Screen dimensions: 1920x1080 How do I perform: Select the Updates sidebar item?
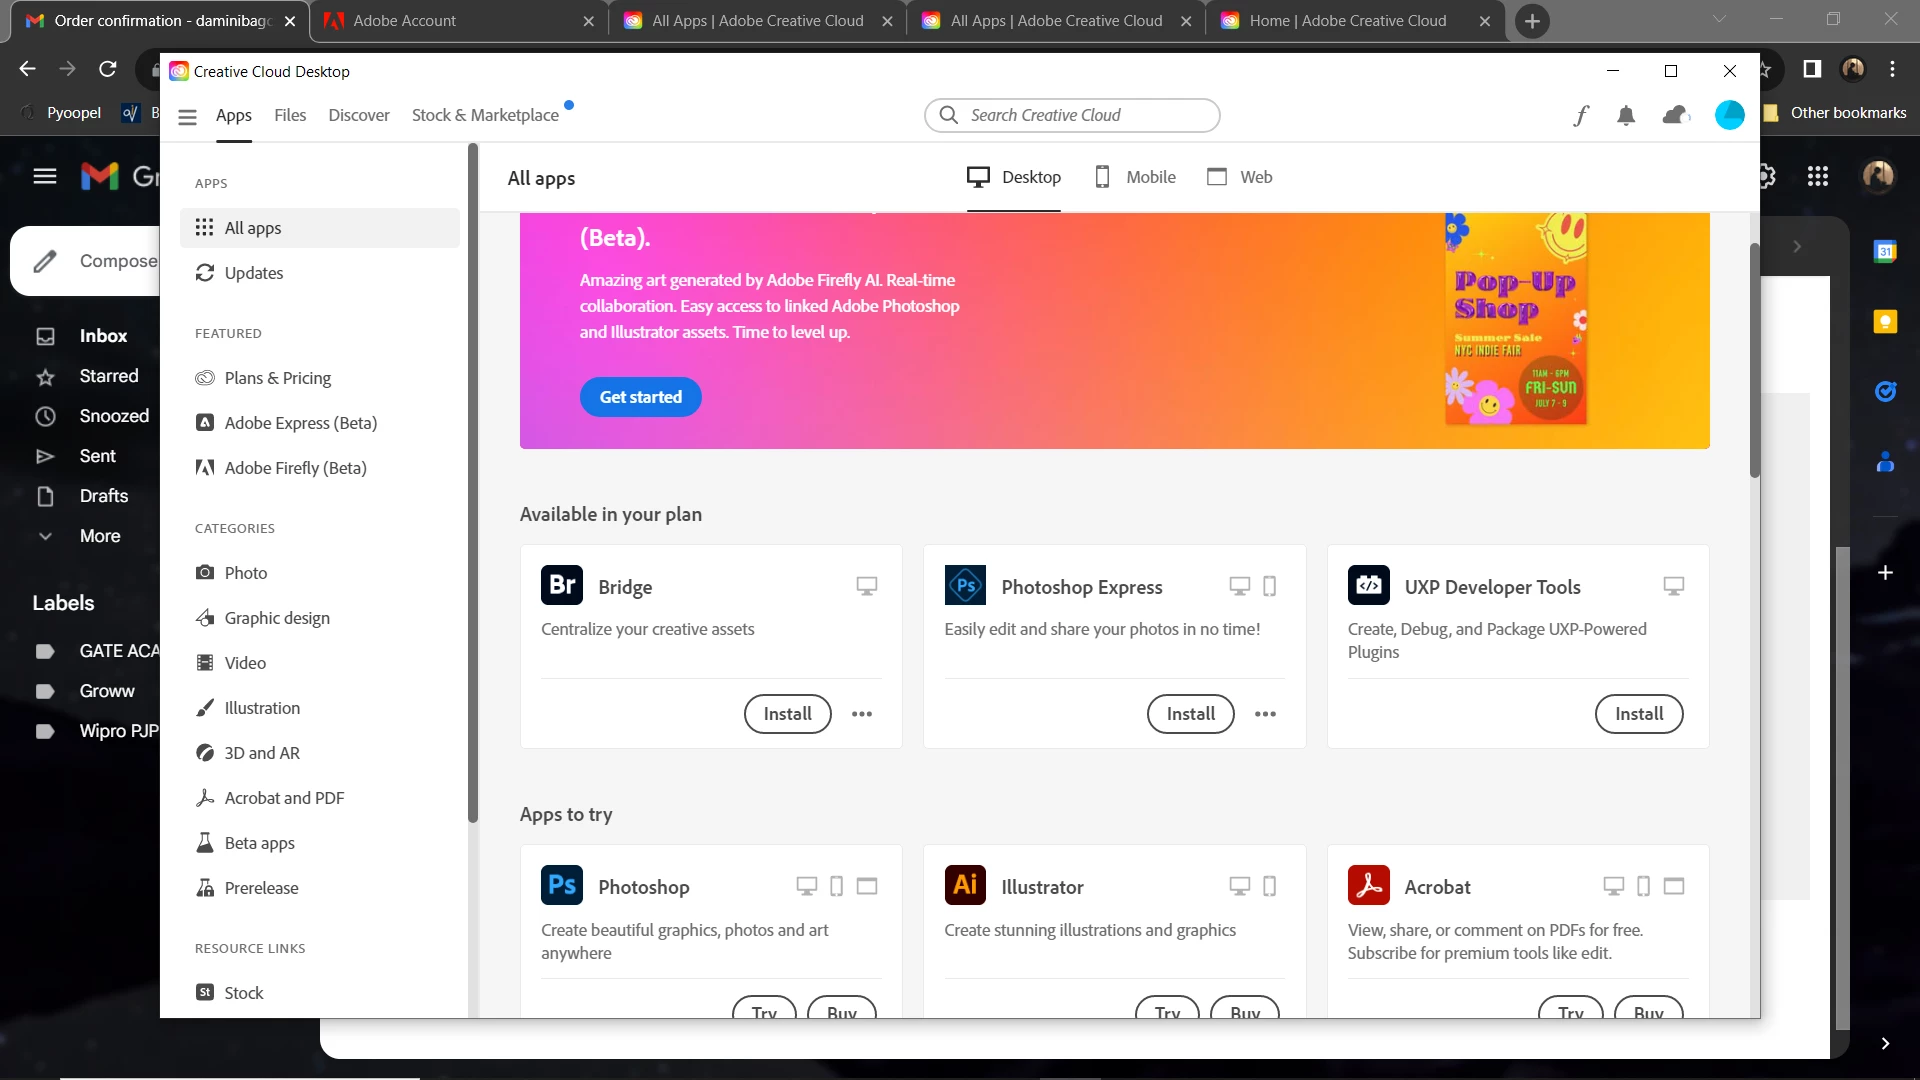[x=253, y=273]
